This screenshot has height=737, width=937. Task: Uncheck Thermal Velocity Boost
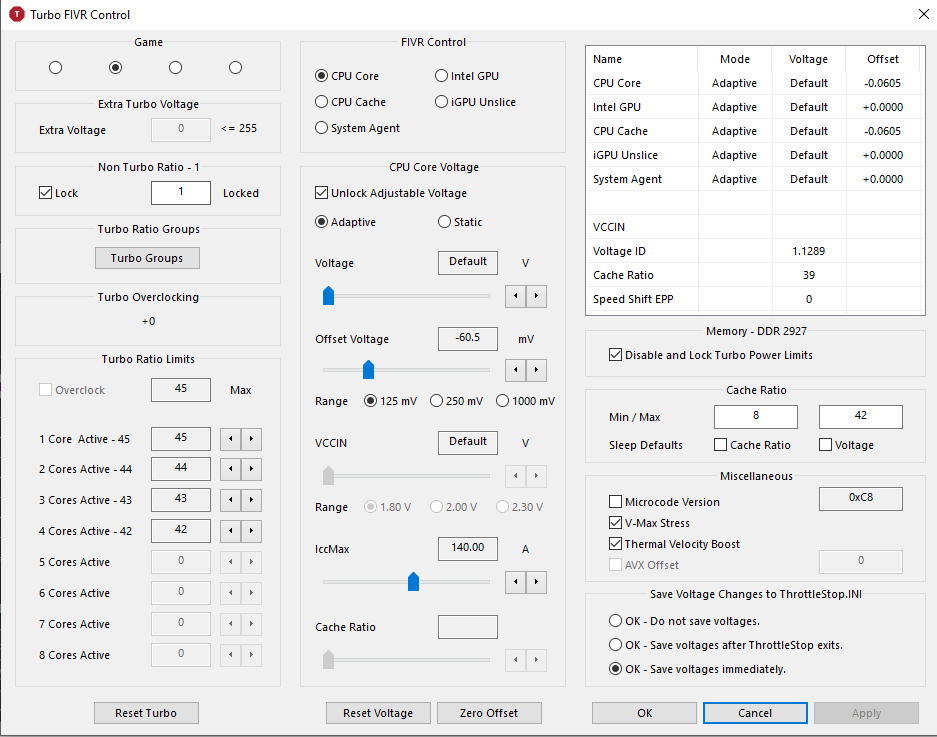[x=616, y=544]
